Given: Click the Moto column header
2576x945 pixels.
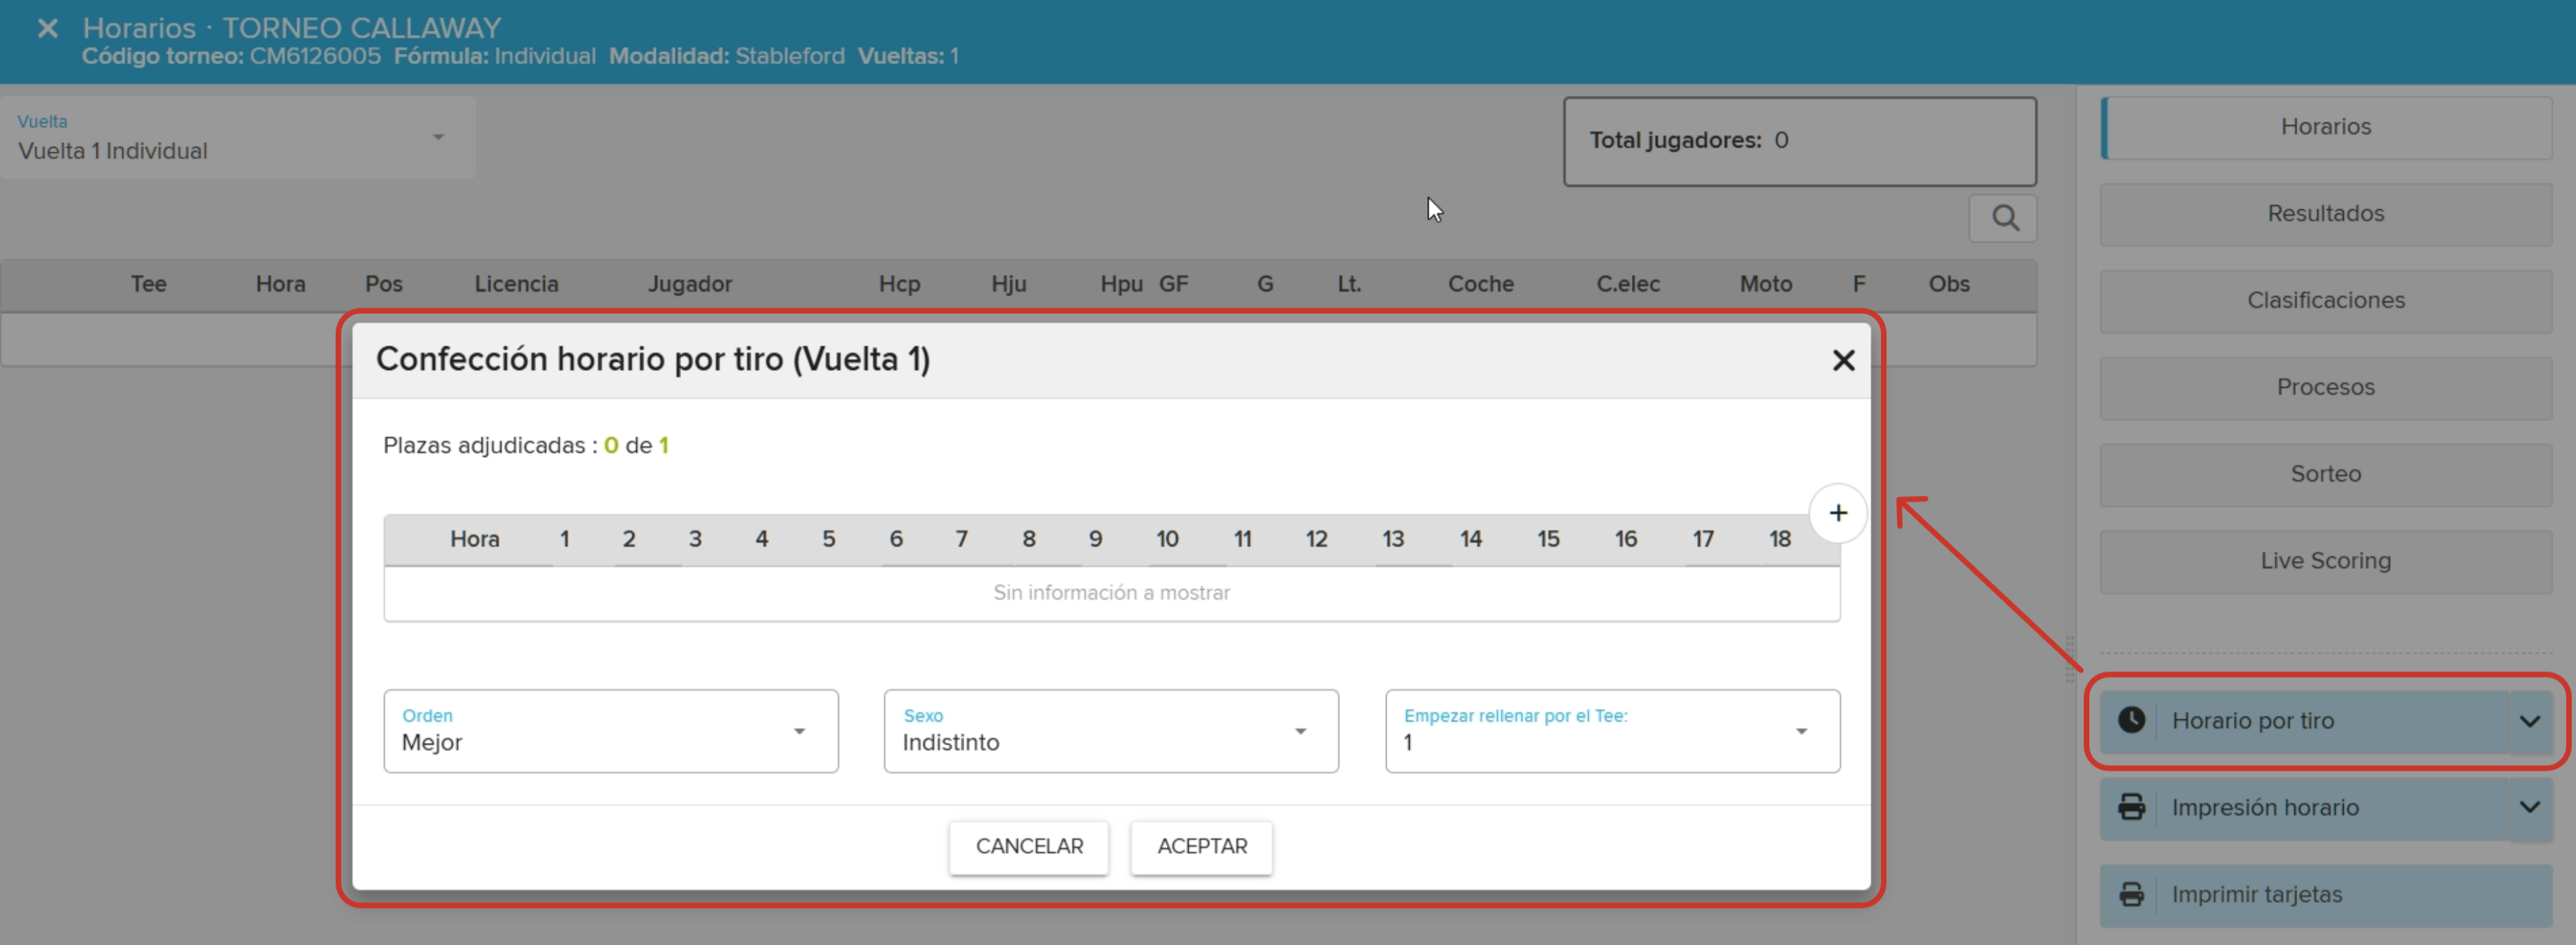Looking at the screenshot, I should [1766, 285].
